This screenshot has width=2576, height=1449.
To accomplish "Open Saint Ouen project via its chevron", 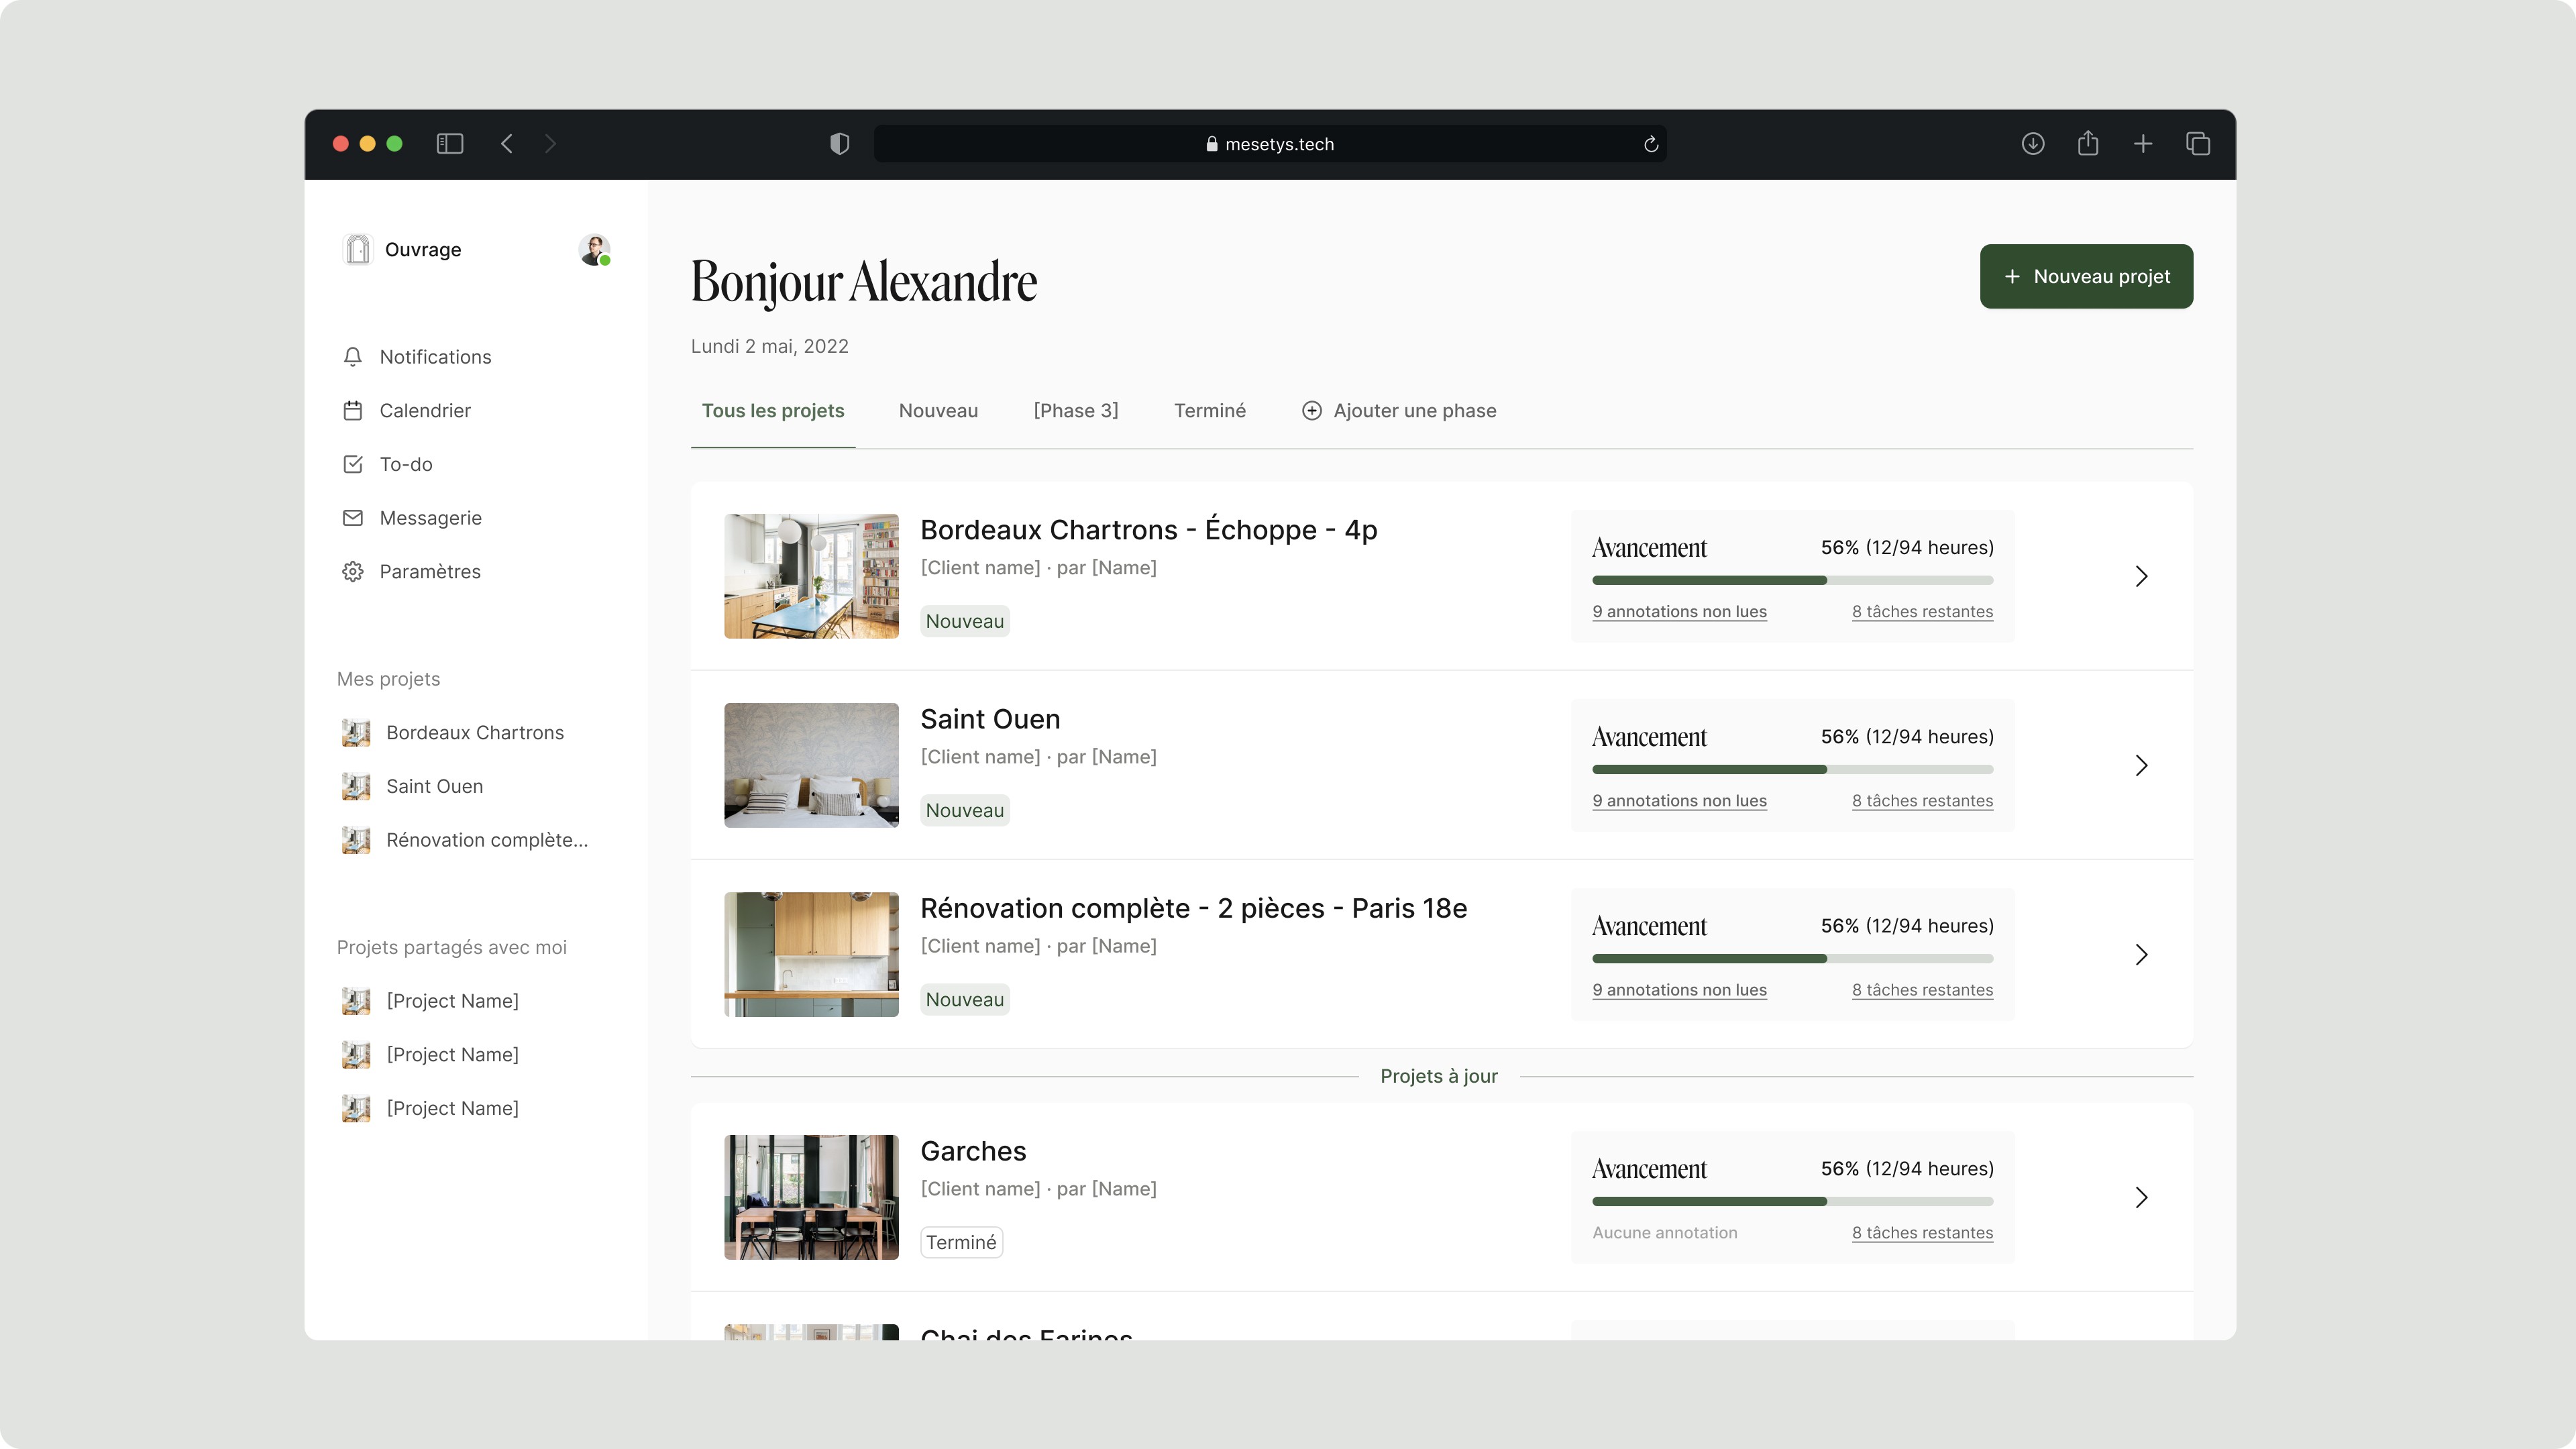I will (2141, 765).
